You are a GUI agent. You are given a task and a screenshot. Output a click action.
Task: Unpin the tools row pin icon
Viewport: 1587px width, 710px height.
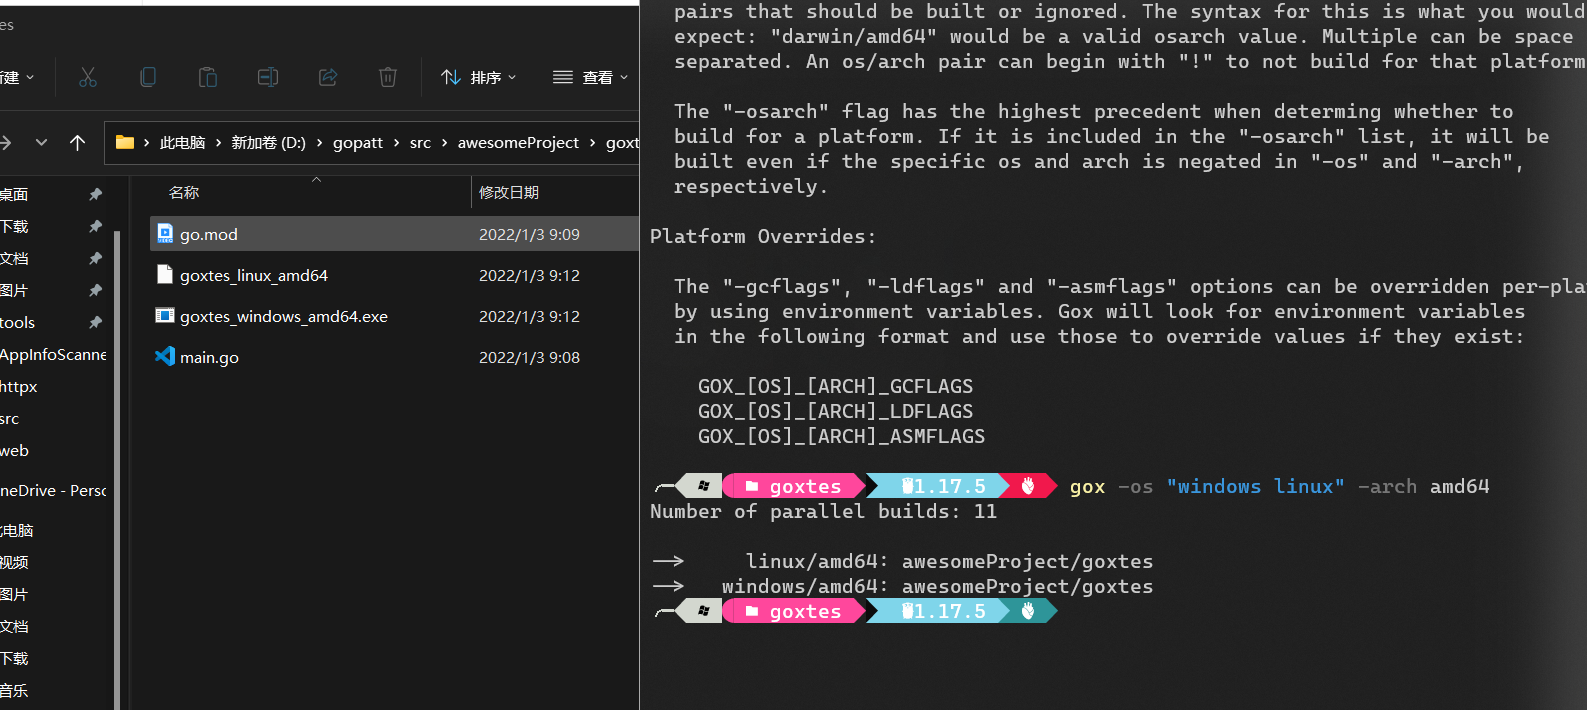point(95,322)
